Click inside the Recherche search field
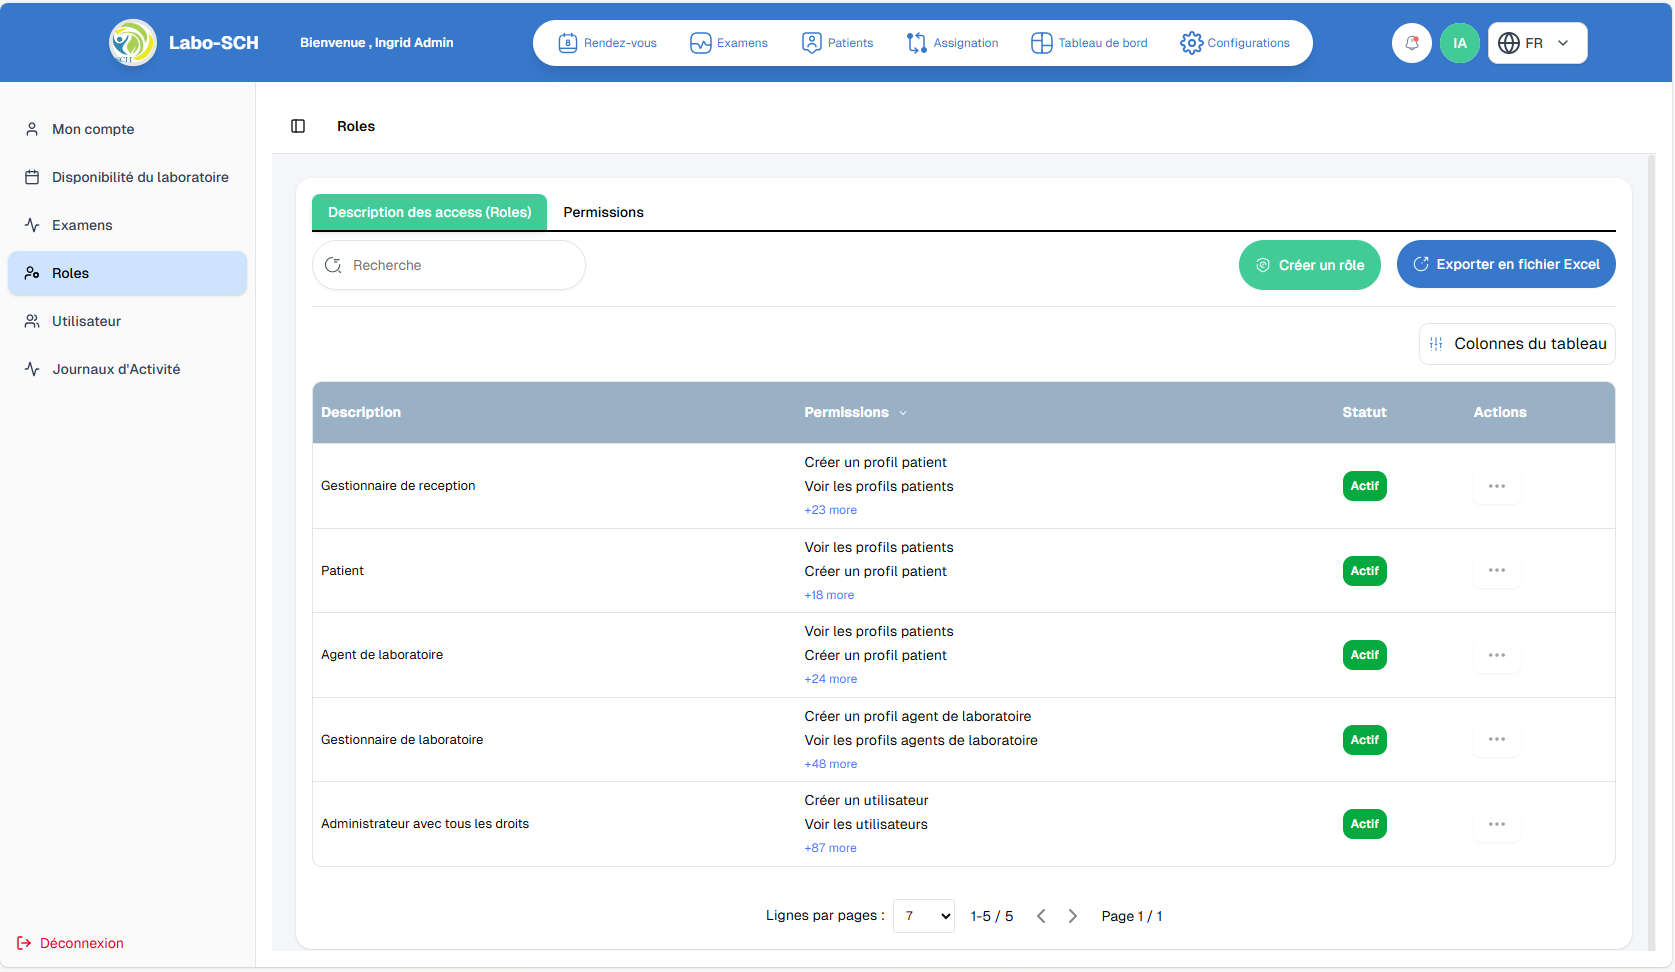Viewport: 1675px width, 972px height. point(449,264)
